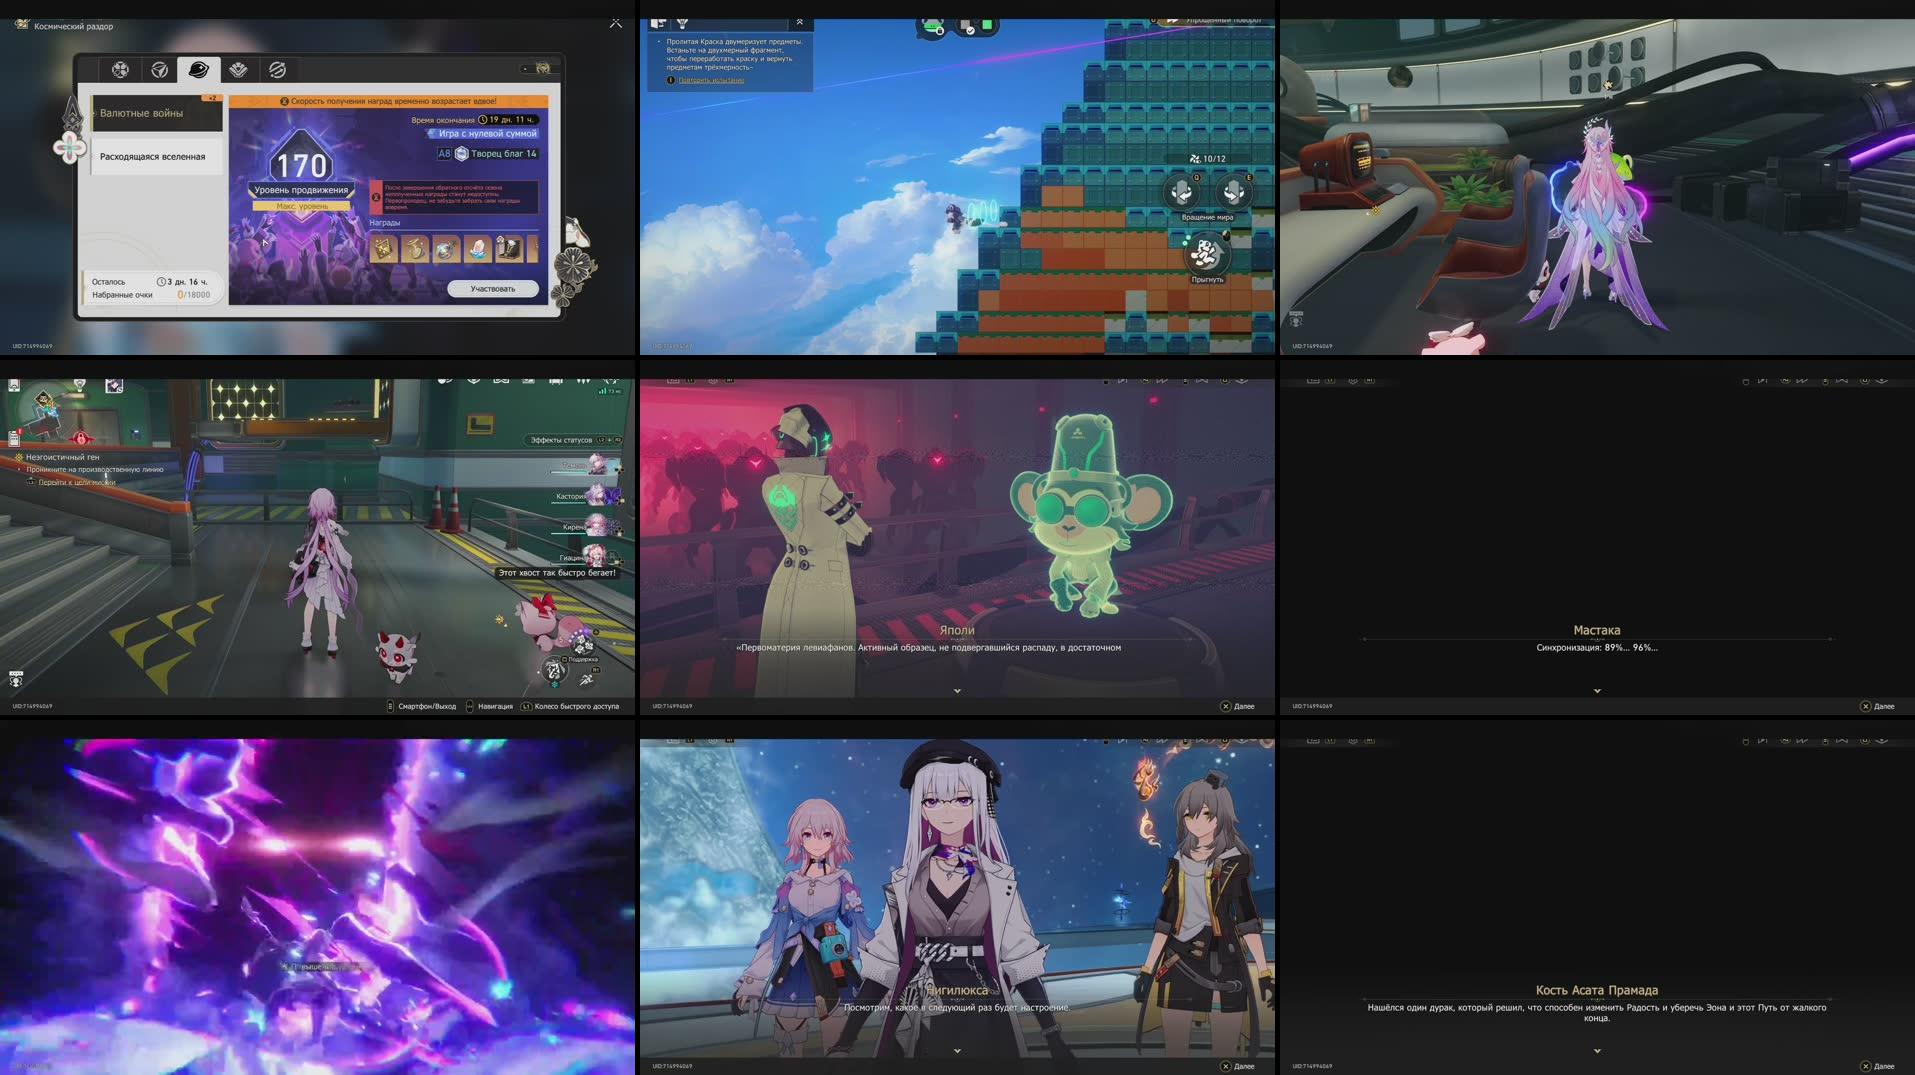Select the selected planet tab icon
1915x1075 pixels.
coord(199,69)
